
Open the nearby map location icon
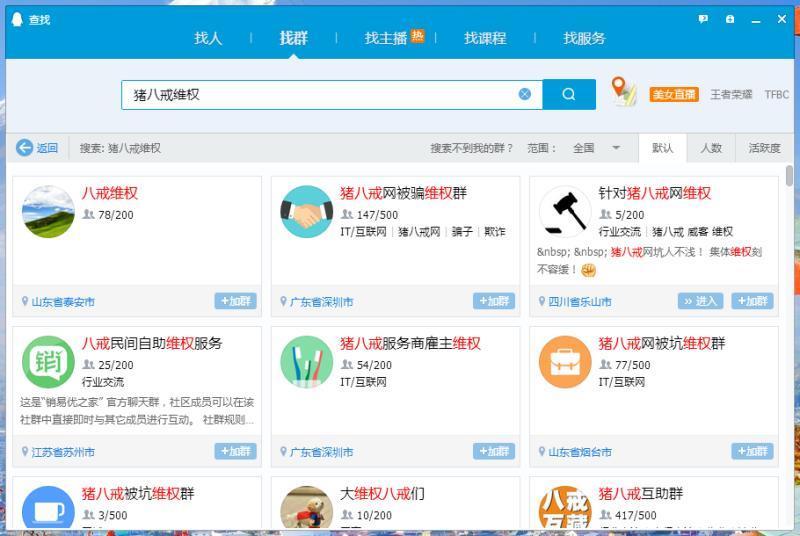tap(623, 91)
